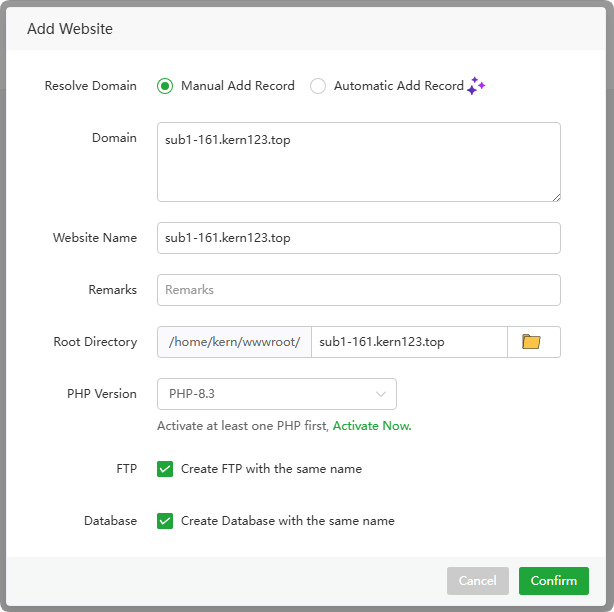
Task: Click the 'Create Database with the same name' text
Action: 287,521
